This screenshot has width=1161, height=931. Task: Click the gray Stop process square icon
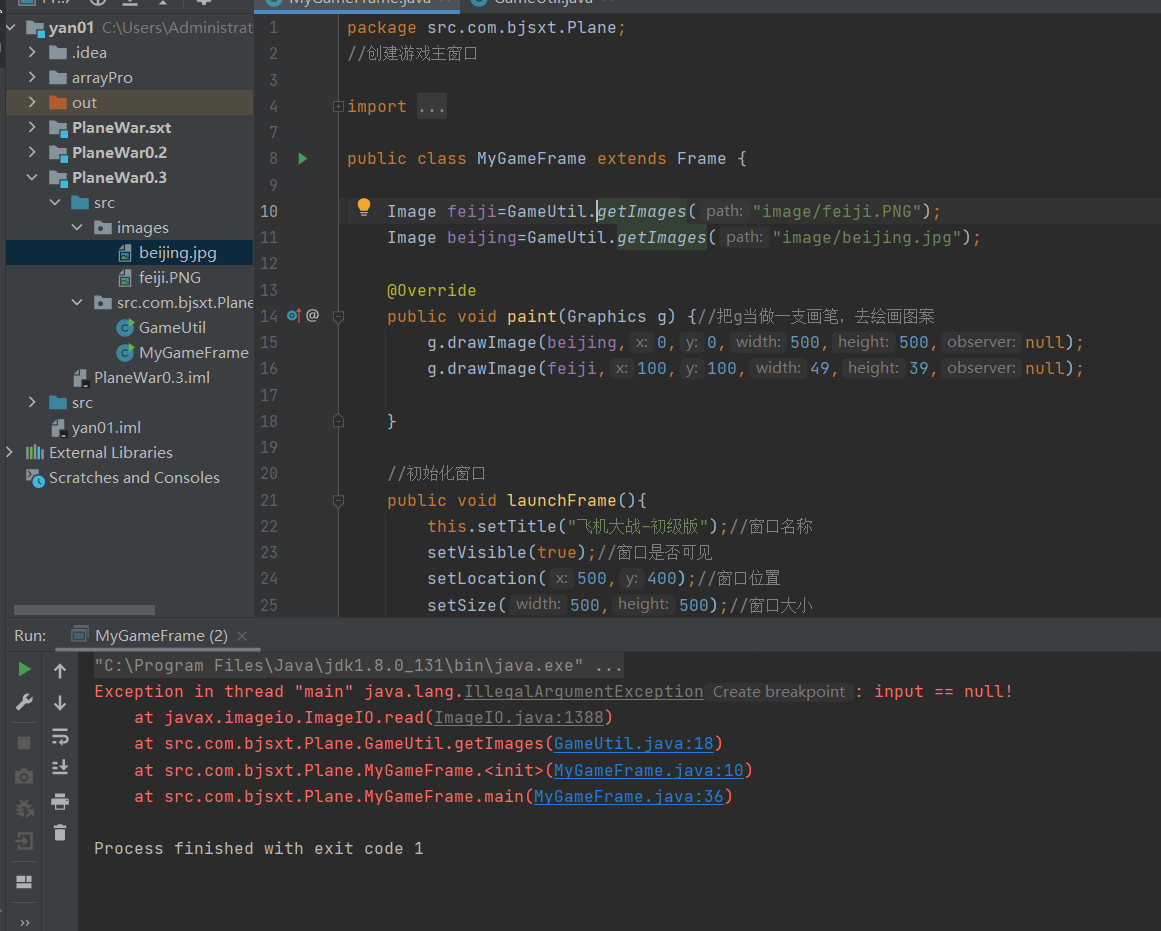coord(24,742)
